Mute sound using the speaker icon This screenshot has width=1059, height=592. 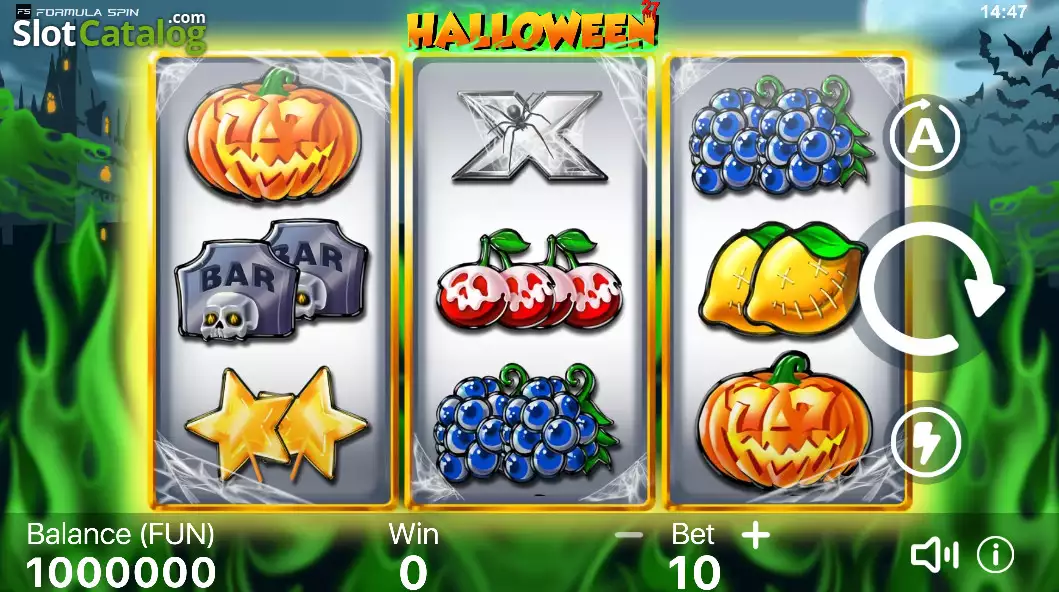click(x=935, y=555)
